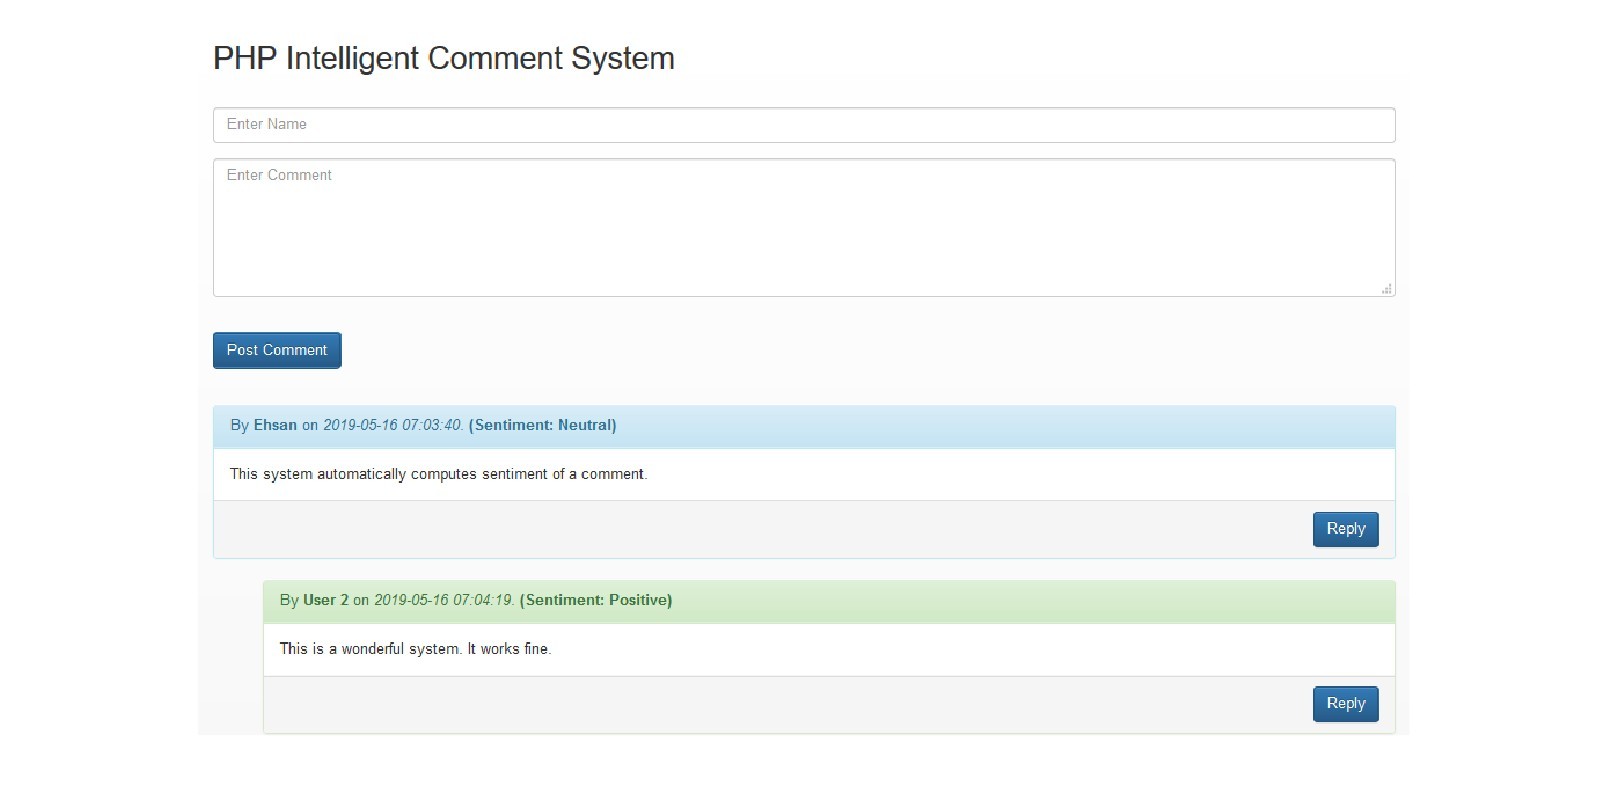Click the comment box resize handle

pyautogui.click(x=1387, y=289)
